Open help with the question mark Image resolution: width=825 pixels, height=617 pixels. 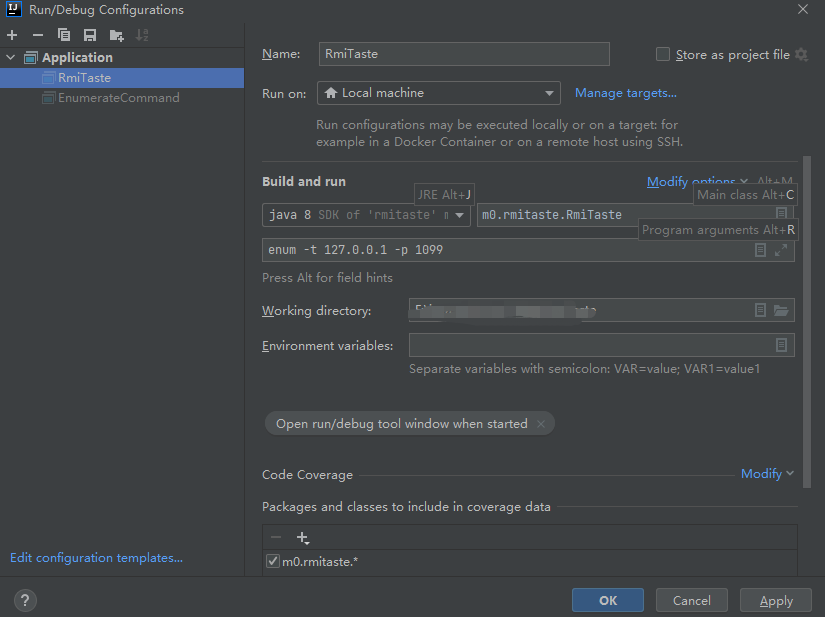[x=25, y=600]
